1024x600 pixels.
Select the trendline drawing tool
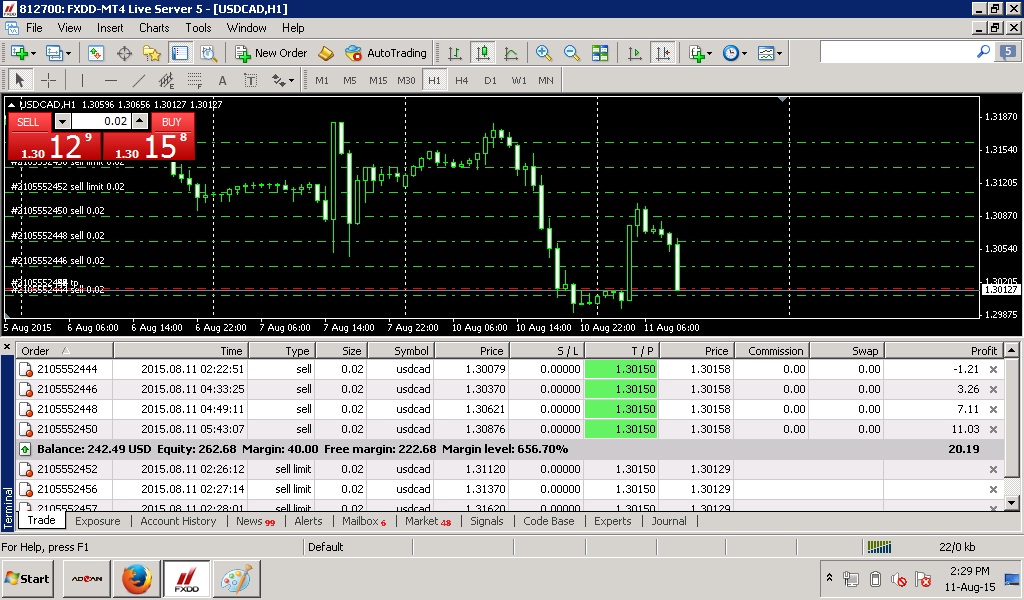(138, 80)
